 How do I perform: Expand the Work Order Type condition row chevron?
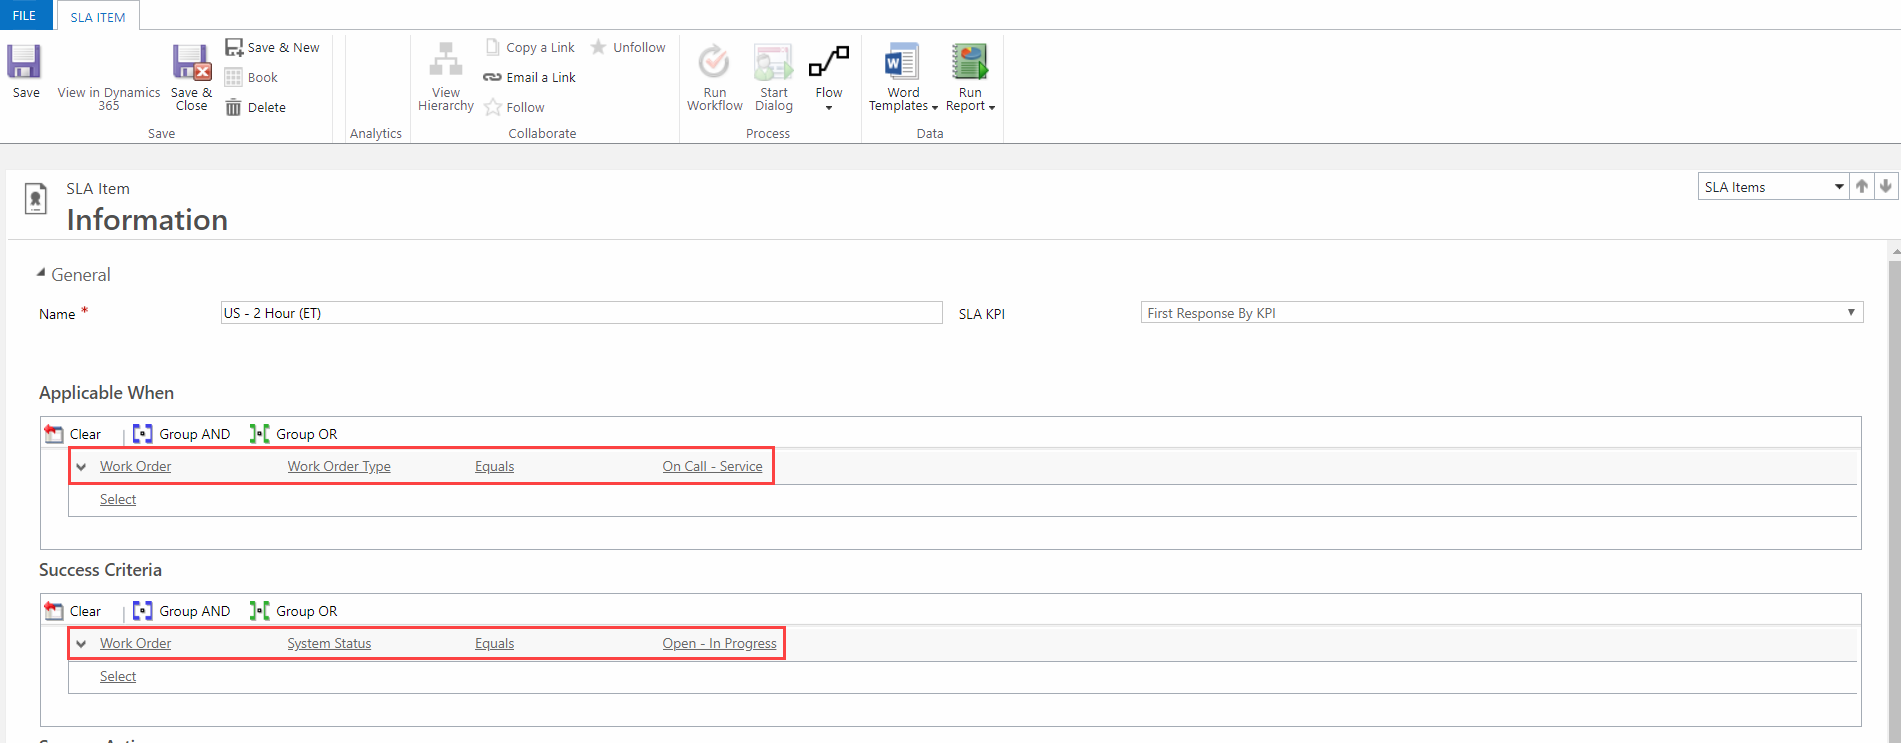point(81,467)
